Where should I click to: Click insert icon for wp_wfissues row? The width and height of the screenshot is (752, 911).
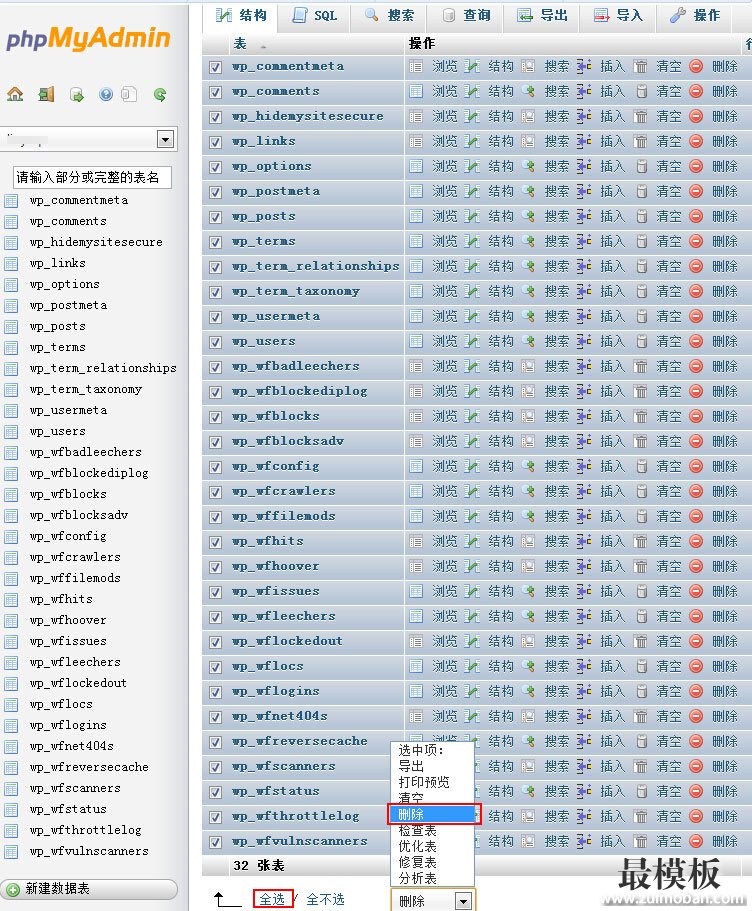coord(584,591)
